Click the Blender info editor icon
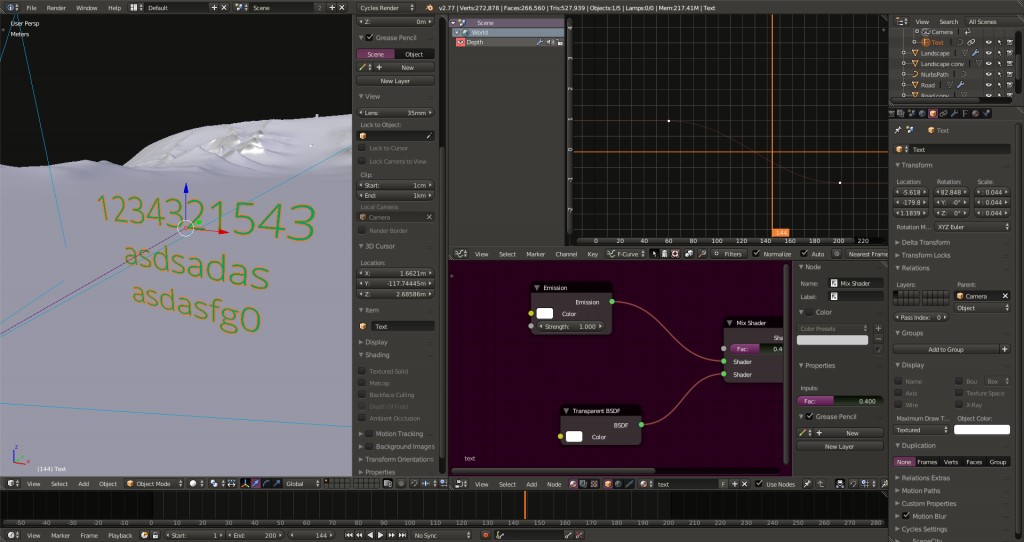 [x=10, y=7]
